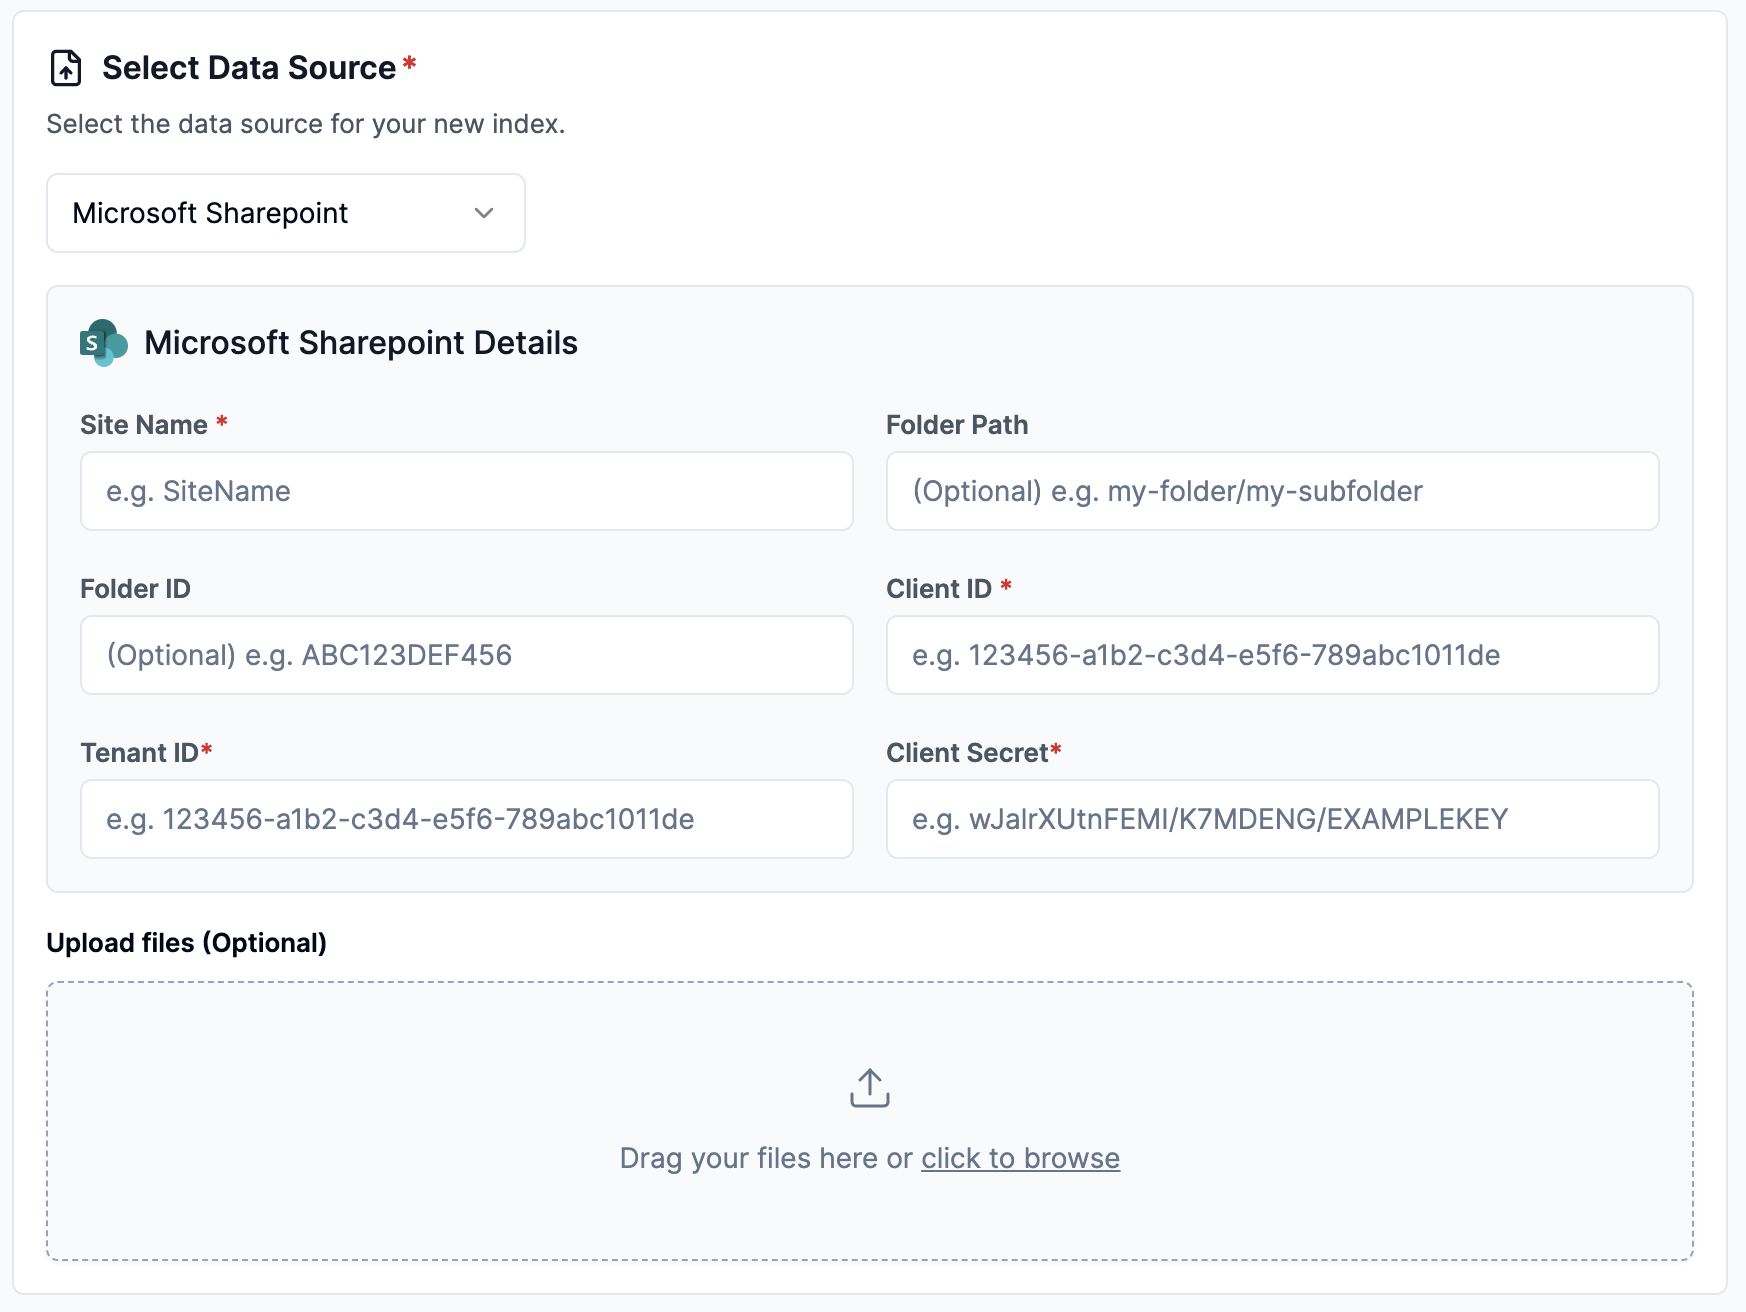Click the 'Client Secret' field label

[967, 753]
